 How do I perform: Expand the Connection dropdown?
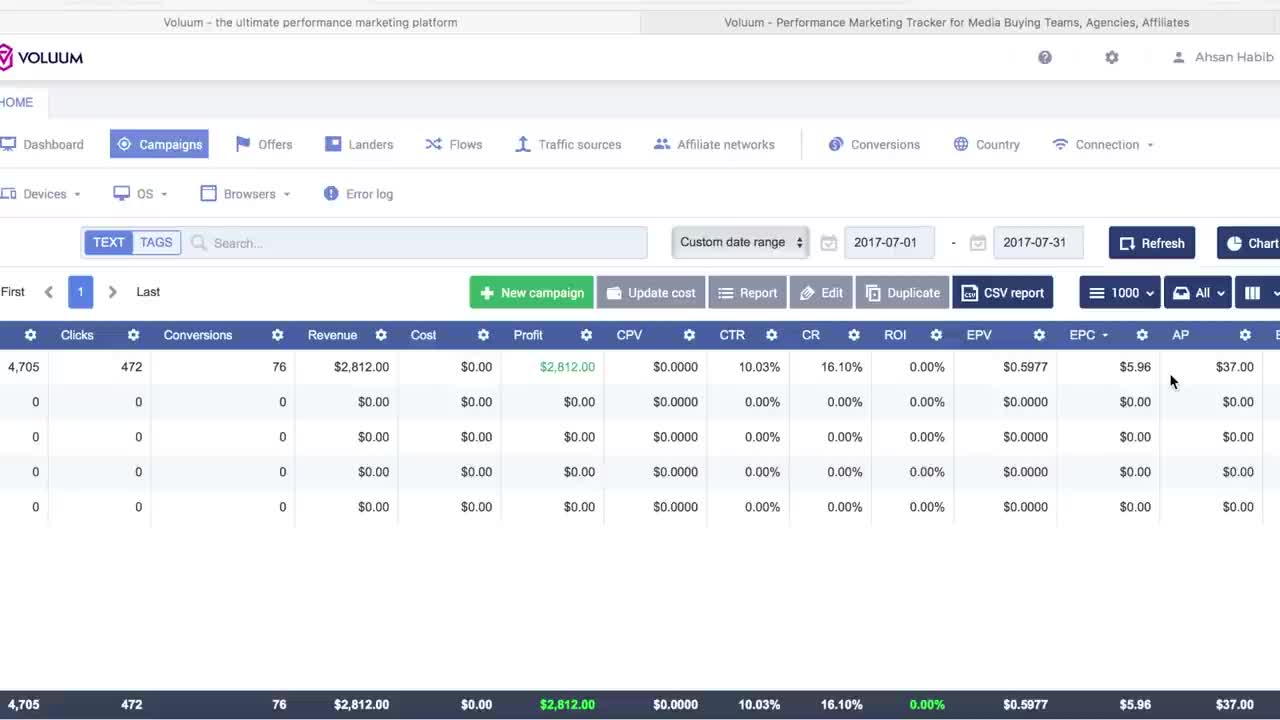pos(1103,144)
